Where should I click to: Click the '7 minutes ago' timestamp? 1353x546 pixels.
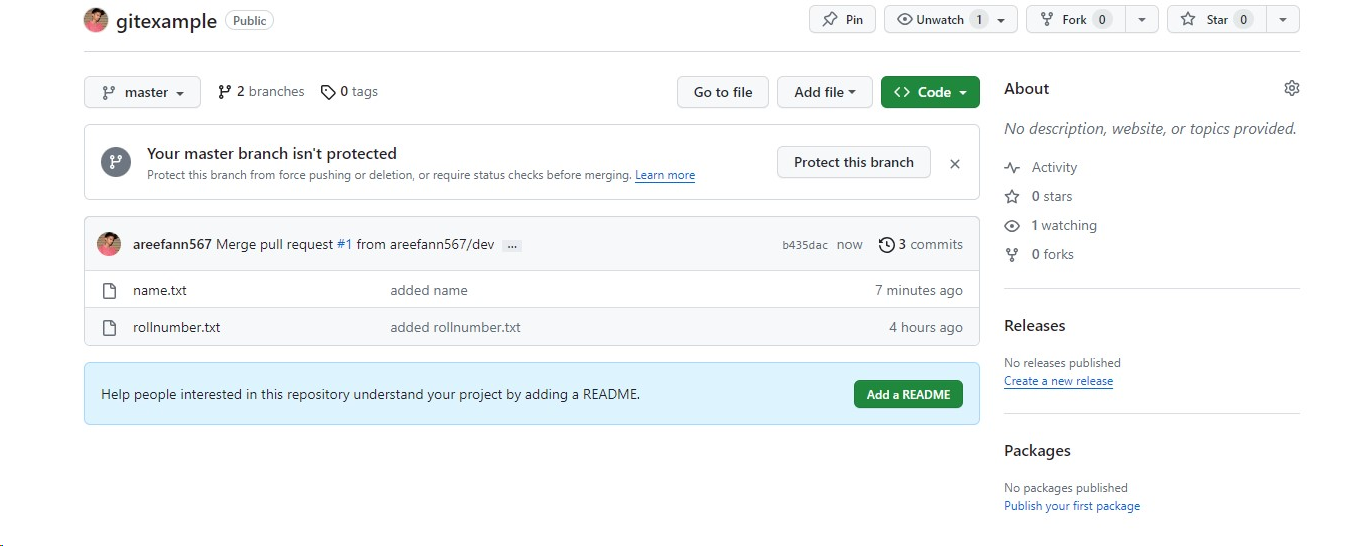click(919, 290)
